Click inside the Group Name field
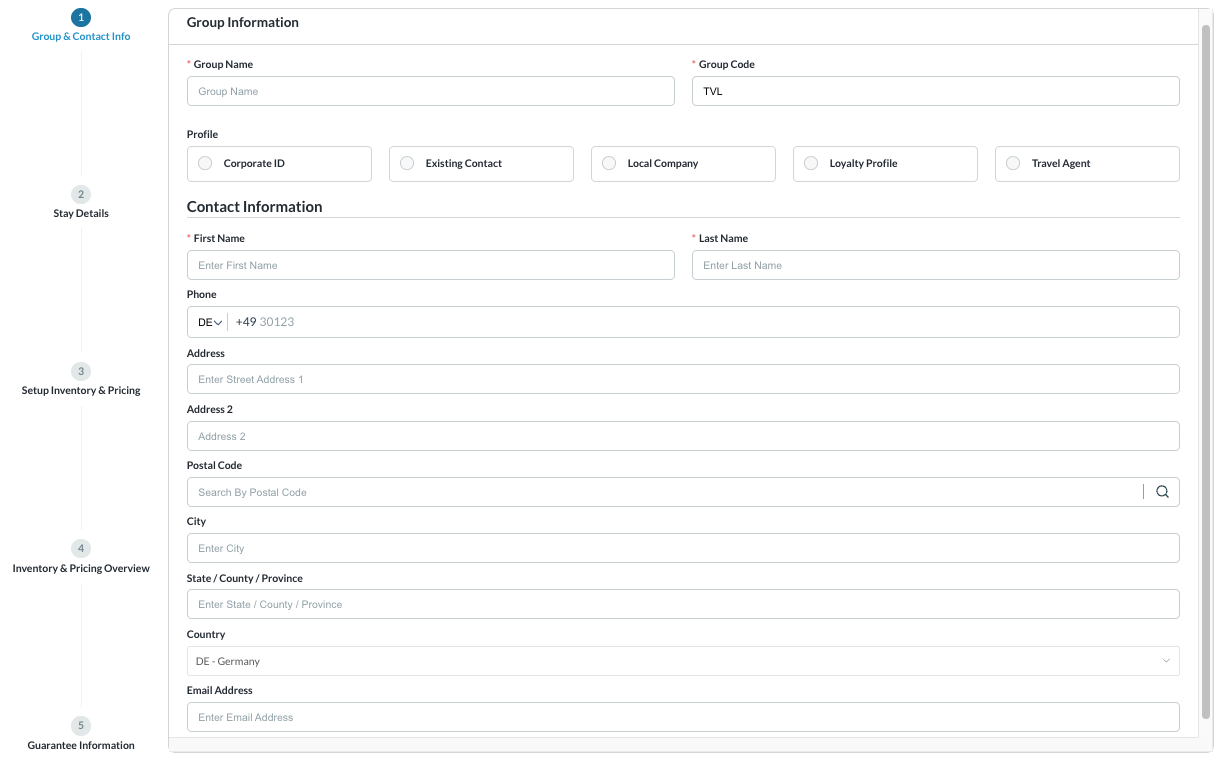The image size is (1225, 768). coord(430,90)
